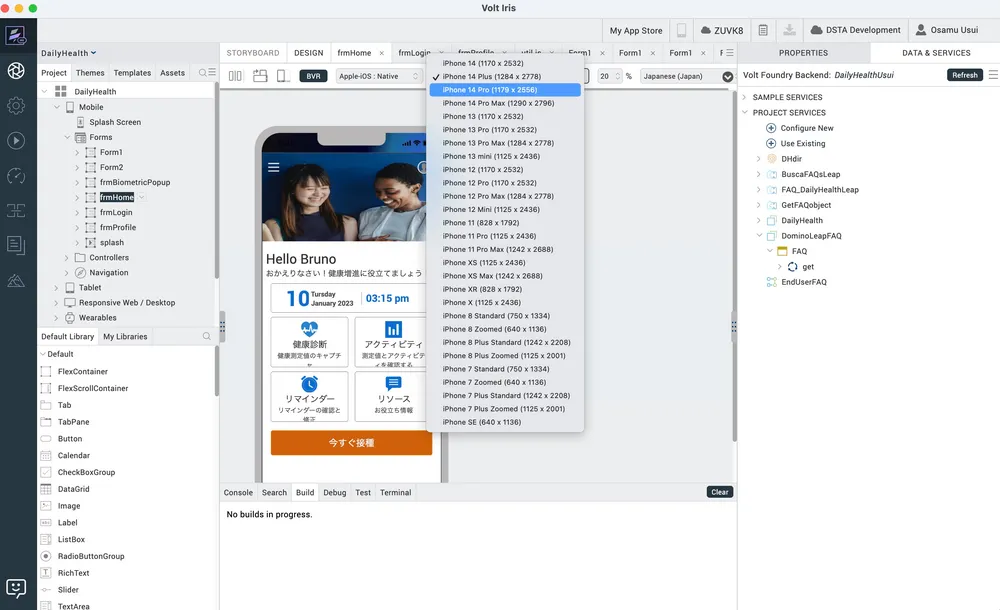Open the Terminal tab
Viewport: 1000px width, 610px height.
(395, 493)
